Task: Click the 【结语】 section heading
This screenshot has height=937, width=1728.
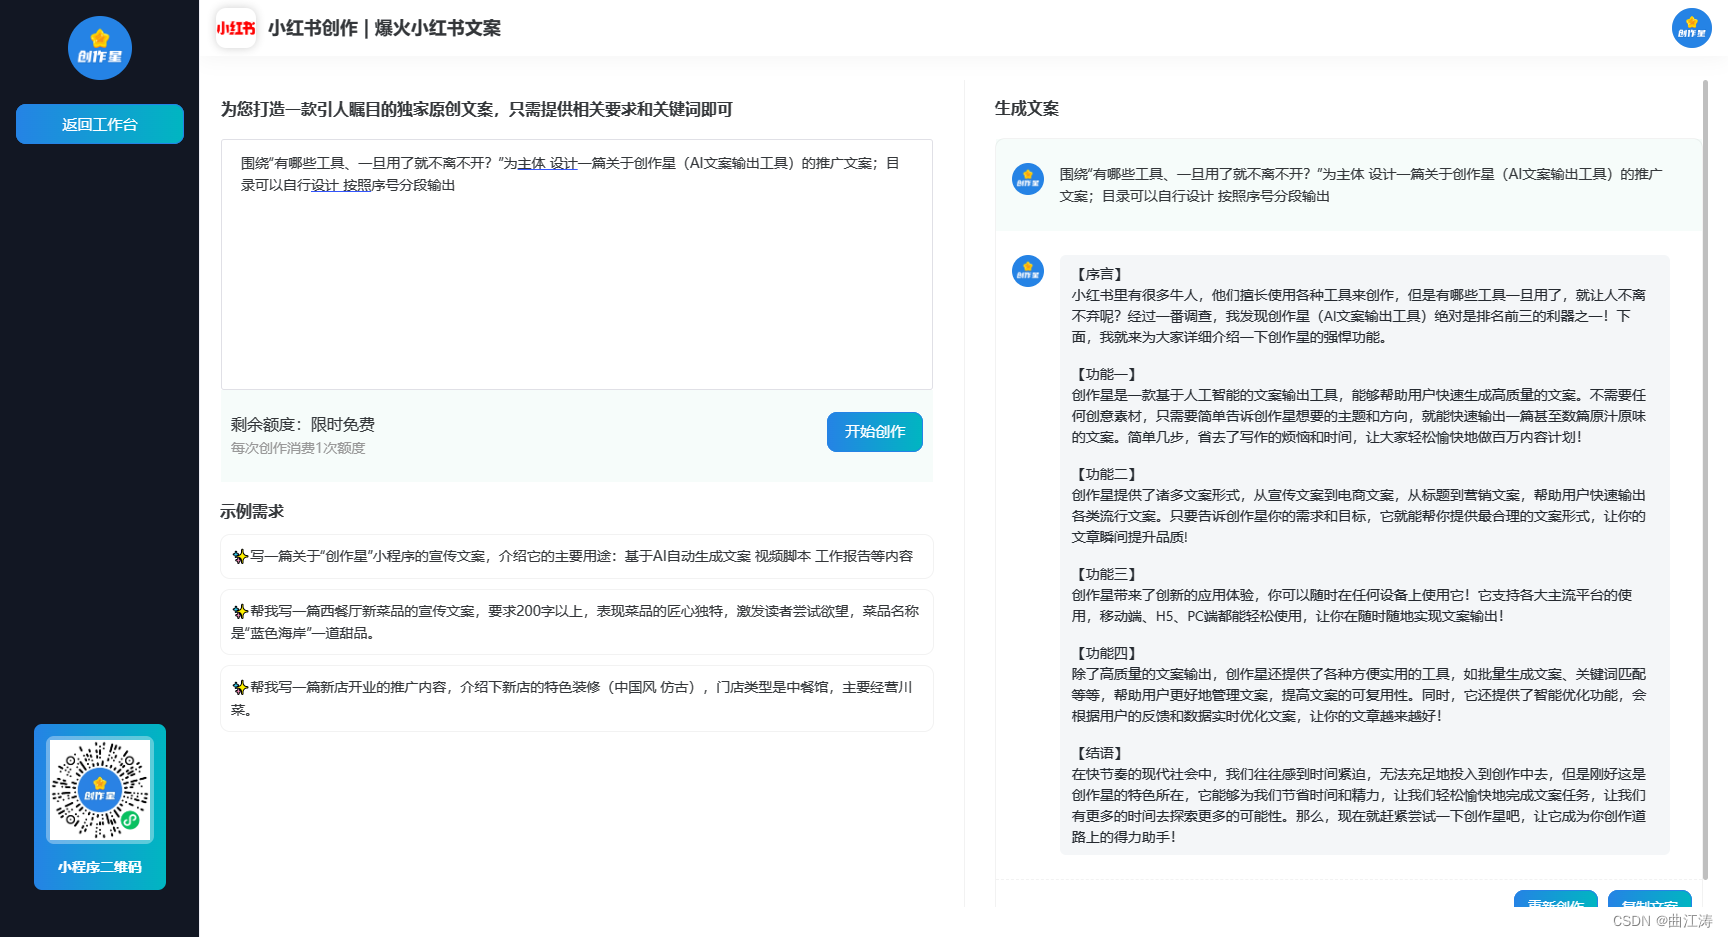Action: pos(1099,753)
